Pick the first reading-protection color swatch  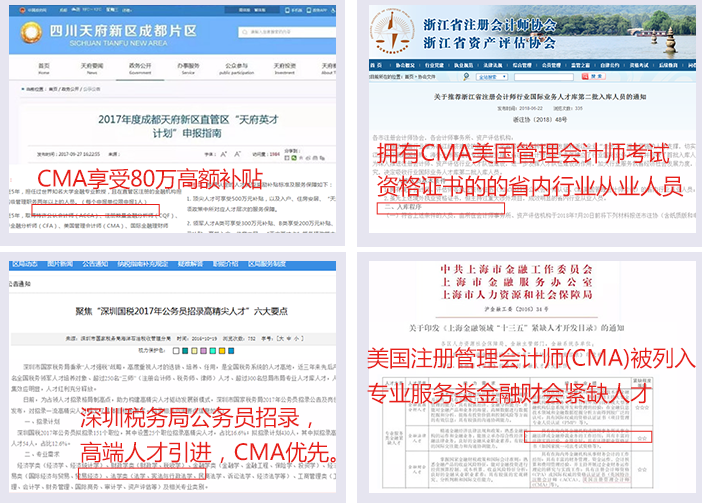[x=175, y=351]
